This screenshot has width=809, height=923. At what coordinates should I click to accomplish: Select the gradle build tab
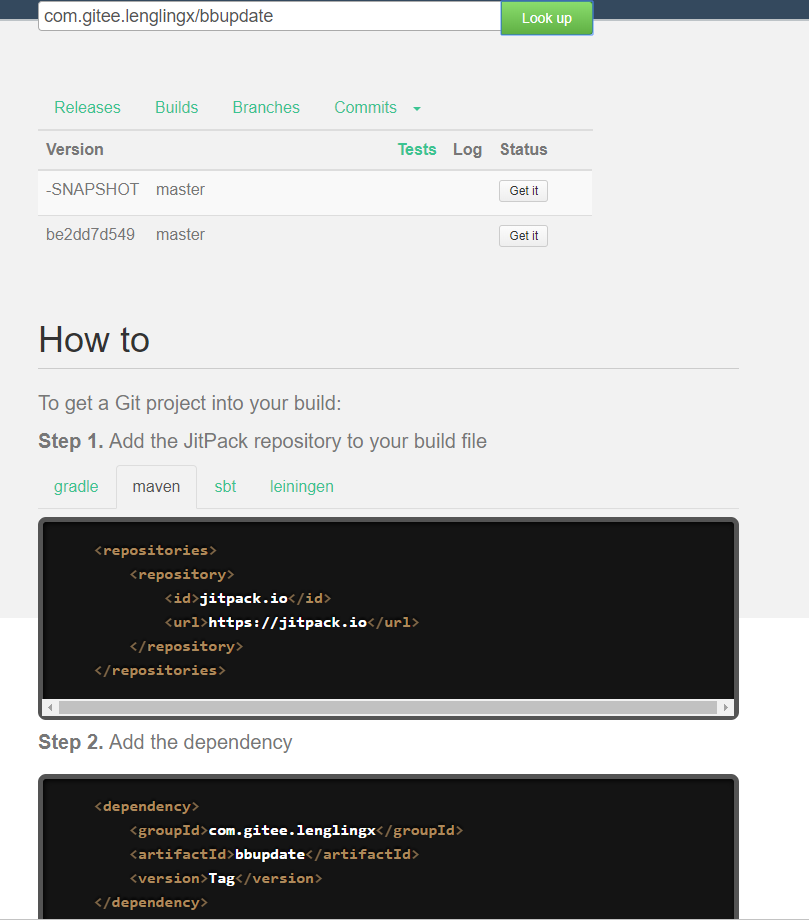tap(76, 487)
